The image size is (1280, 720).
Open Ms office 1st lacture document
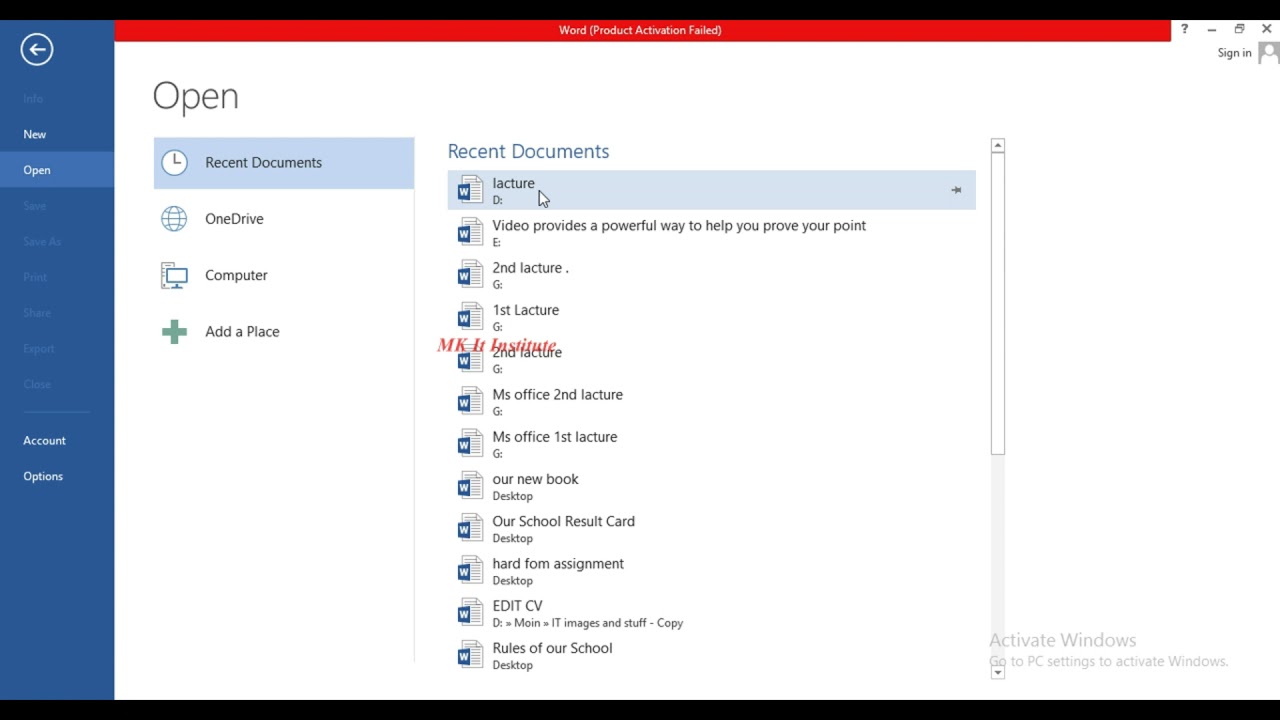pyautogui.click(x=711, y=444)
